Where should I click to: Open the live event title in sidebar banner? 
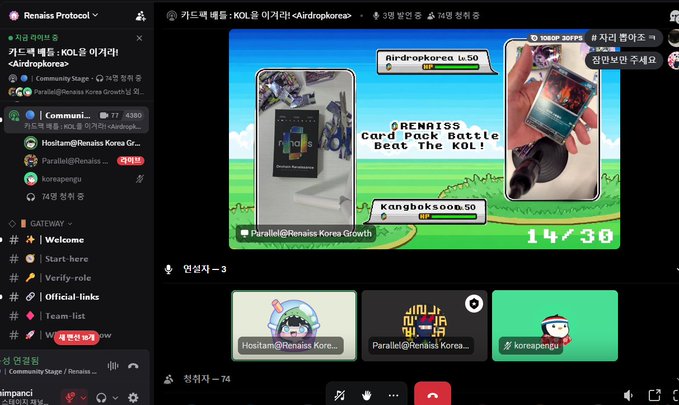(63, 58)
